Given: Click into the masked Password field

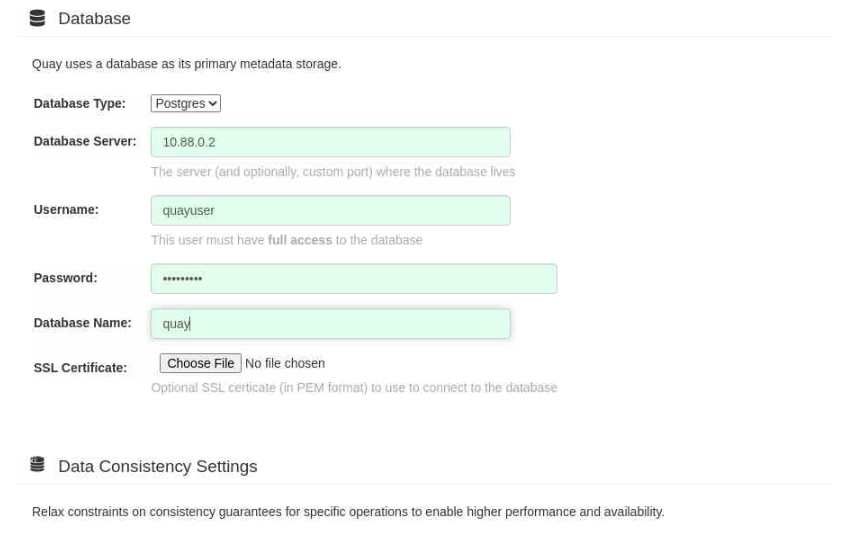Looking at the screenshot, I should point(354,278).
